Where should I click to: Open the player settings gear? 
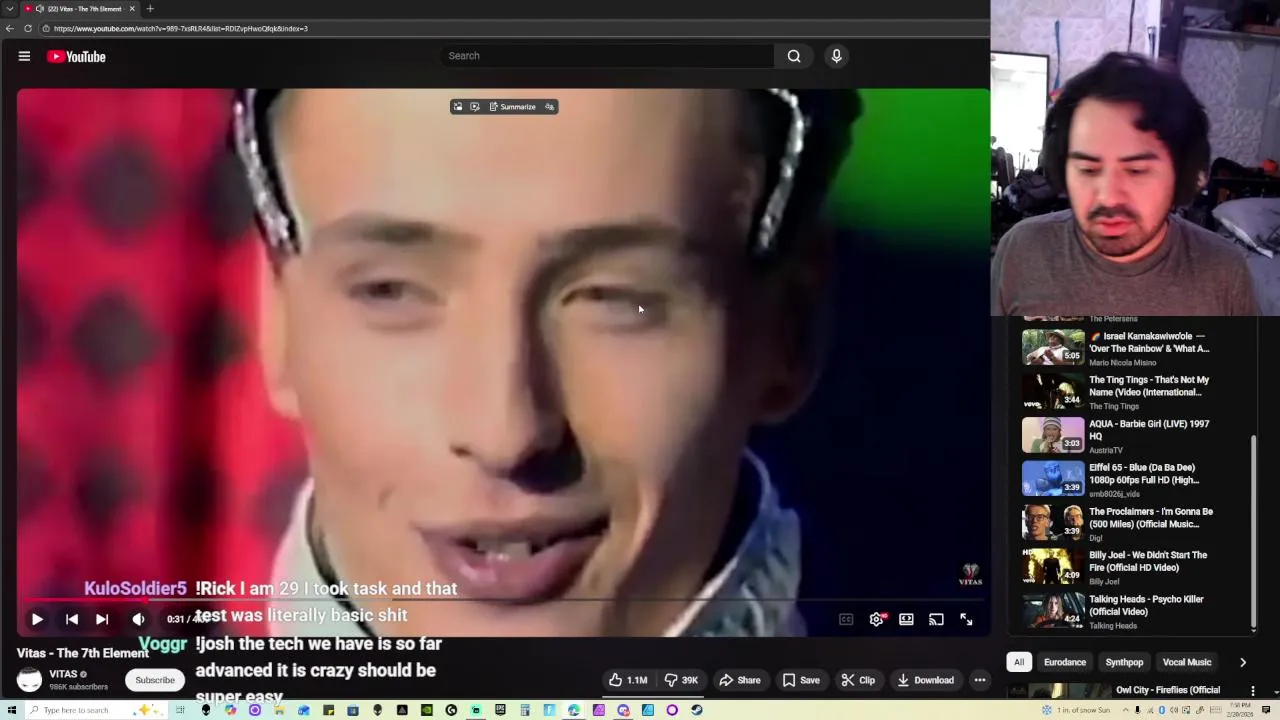pyautogui.click(x=877, y=620)
